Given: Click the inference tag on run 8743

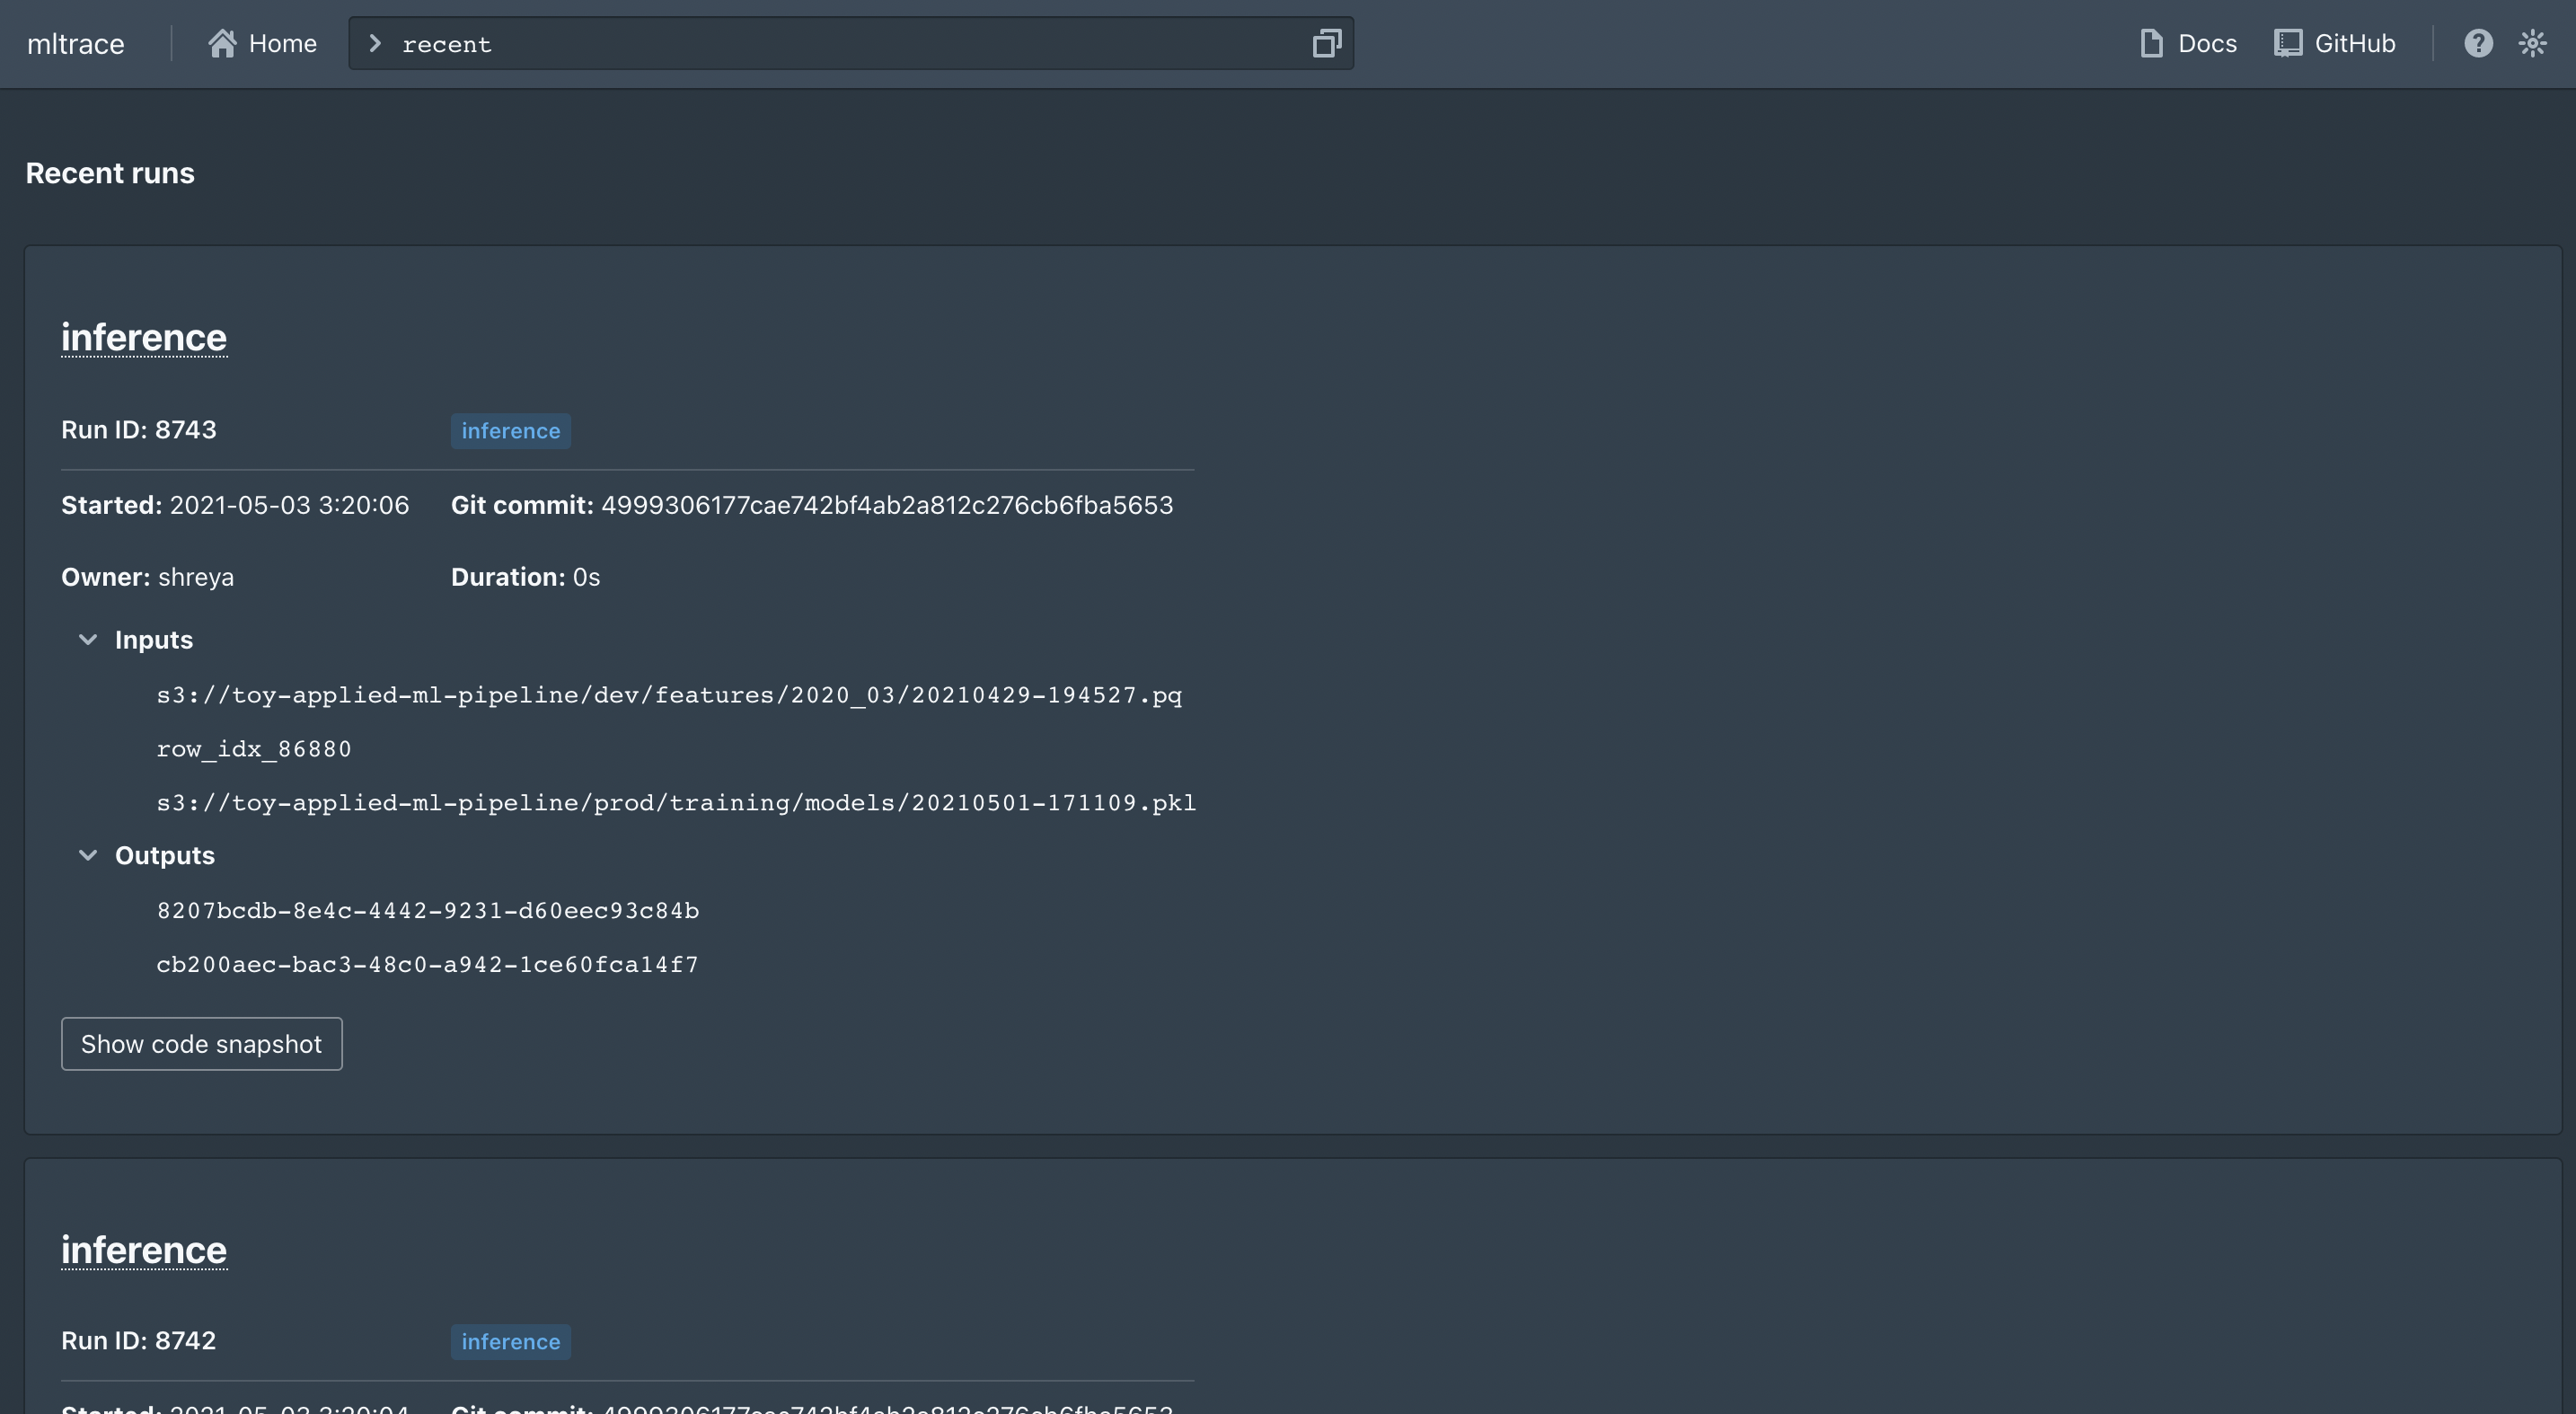Looking at the screenshot, I should click(x=510, y=431).
